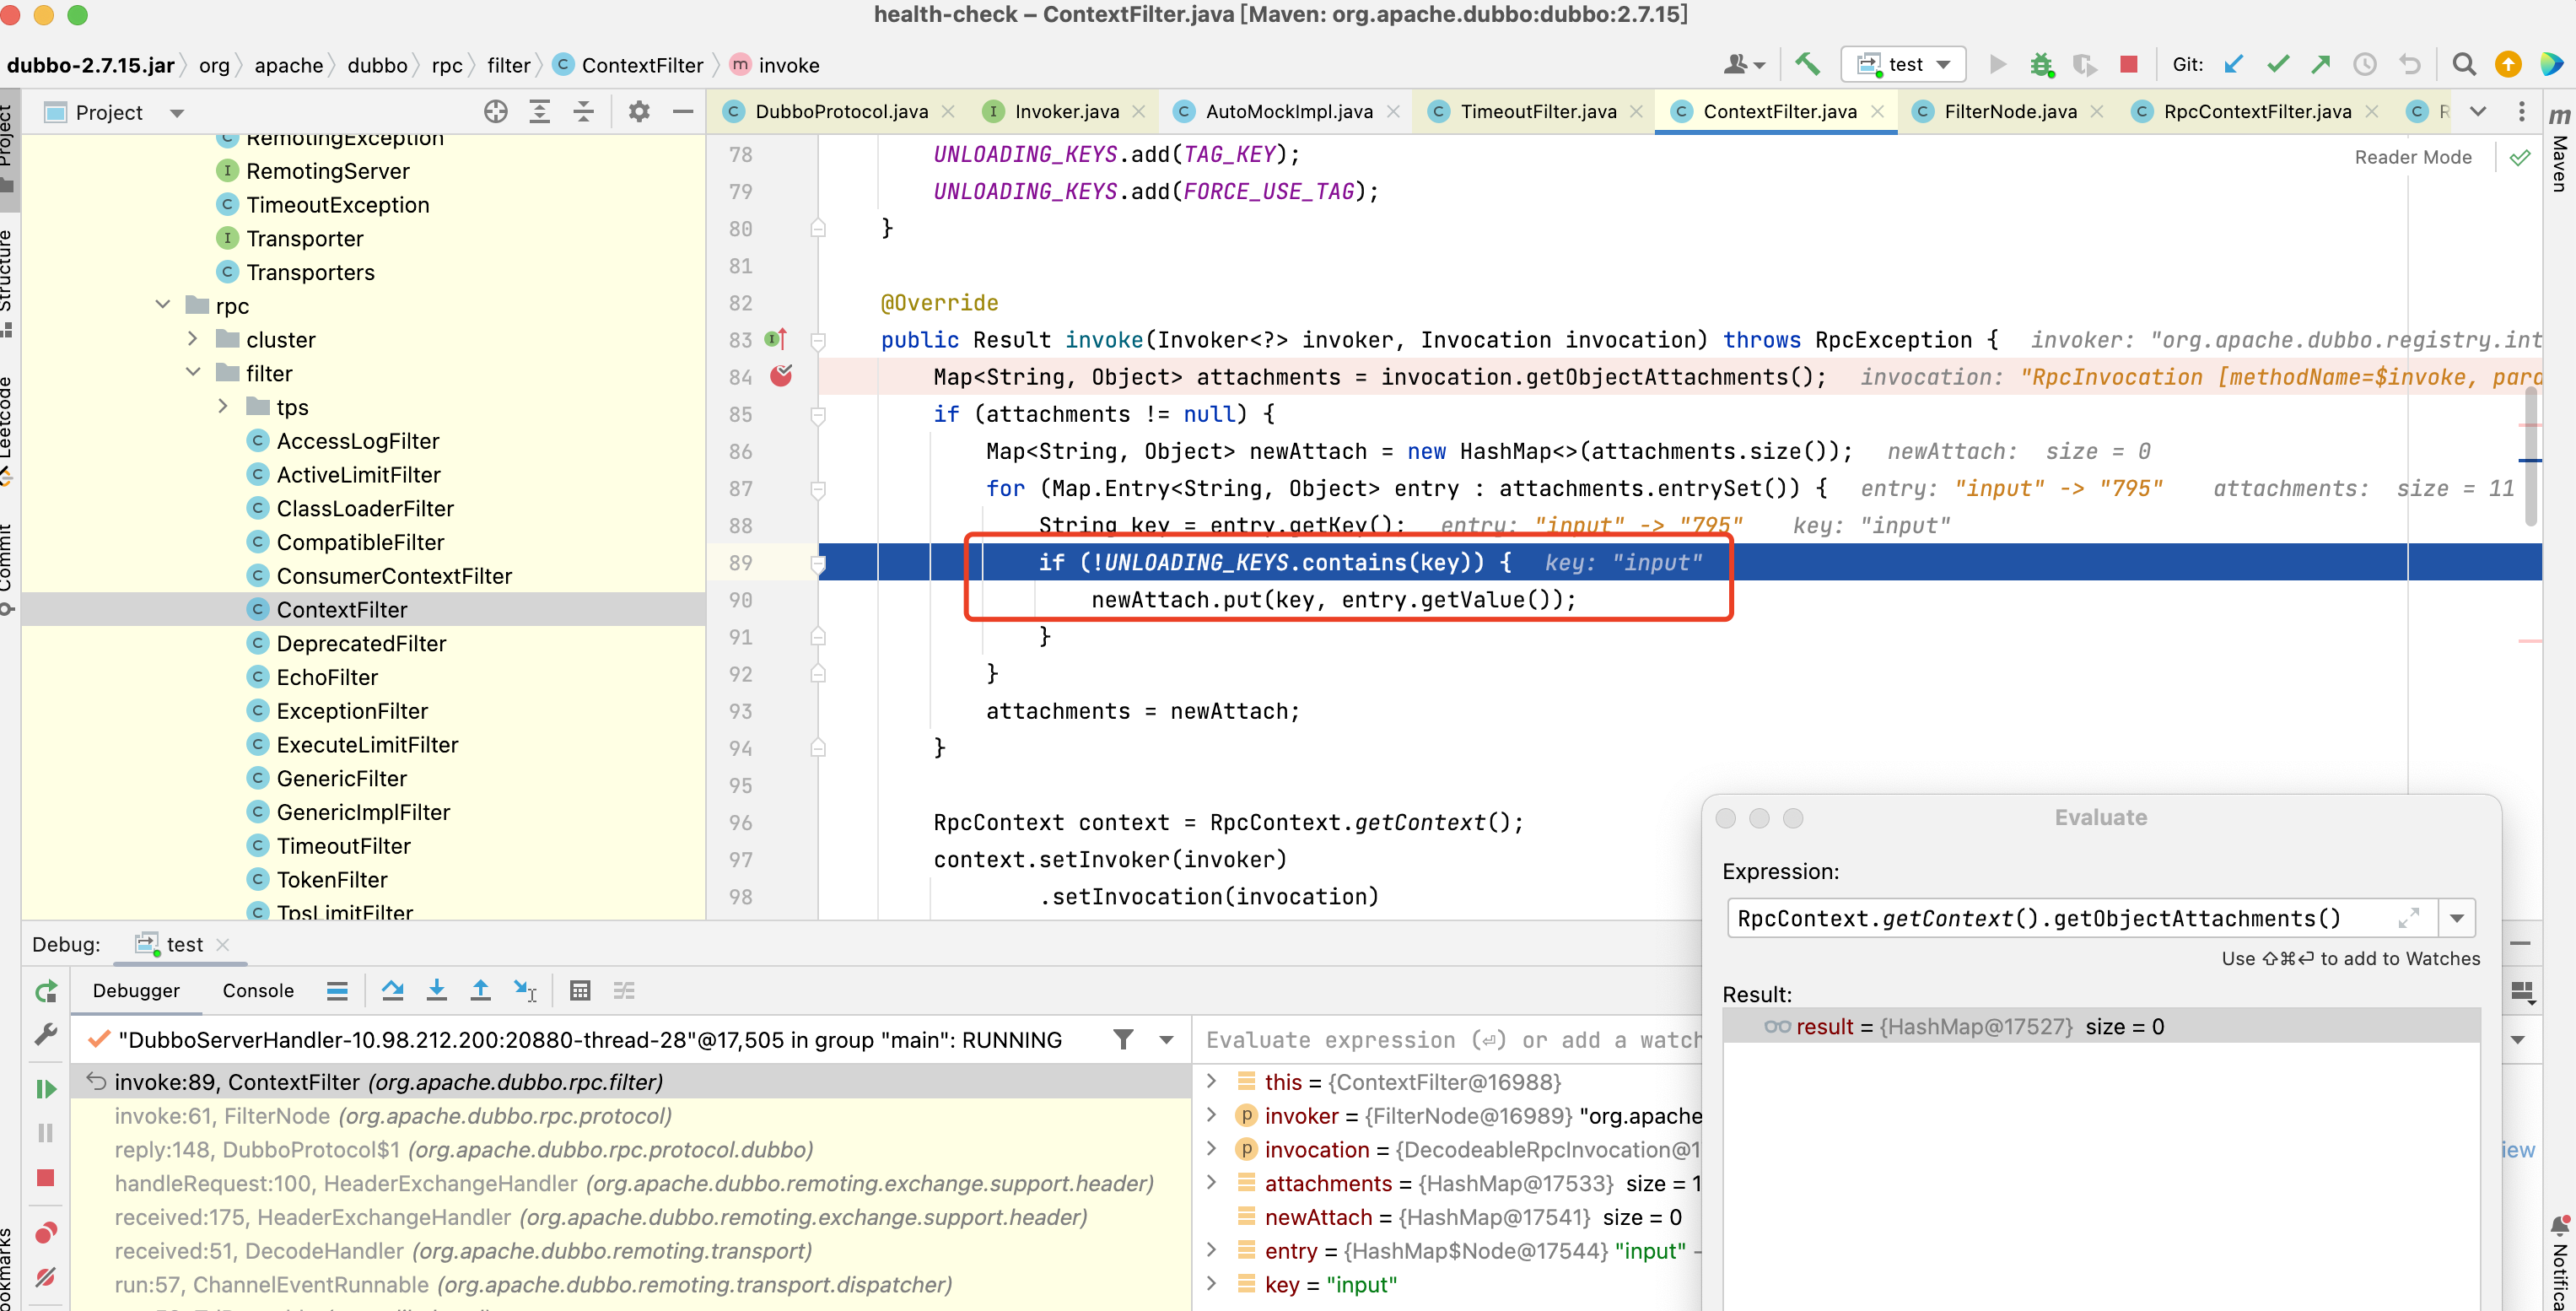The image size is (2576, 1311).
Task: Click the Build Project hammer icon
Action: click(x=1807, y=64)
